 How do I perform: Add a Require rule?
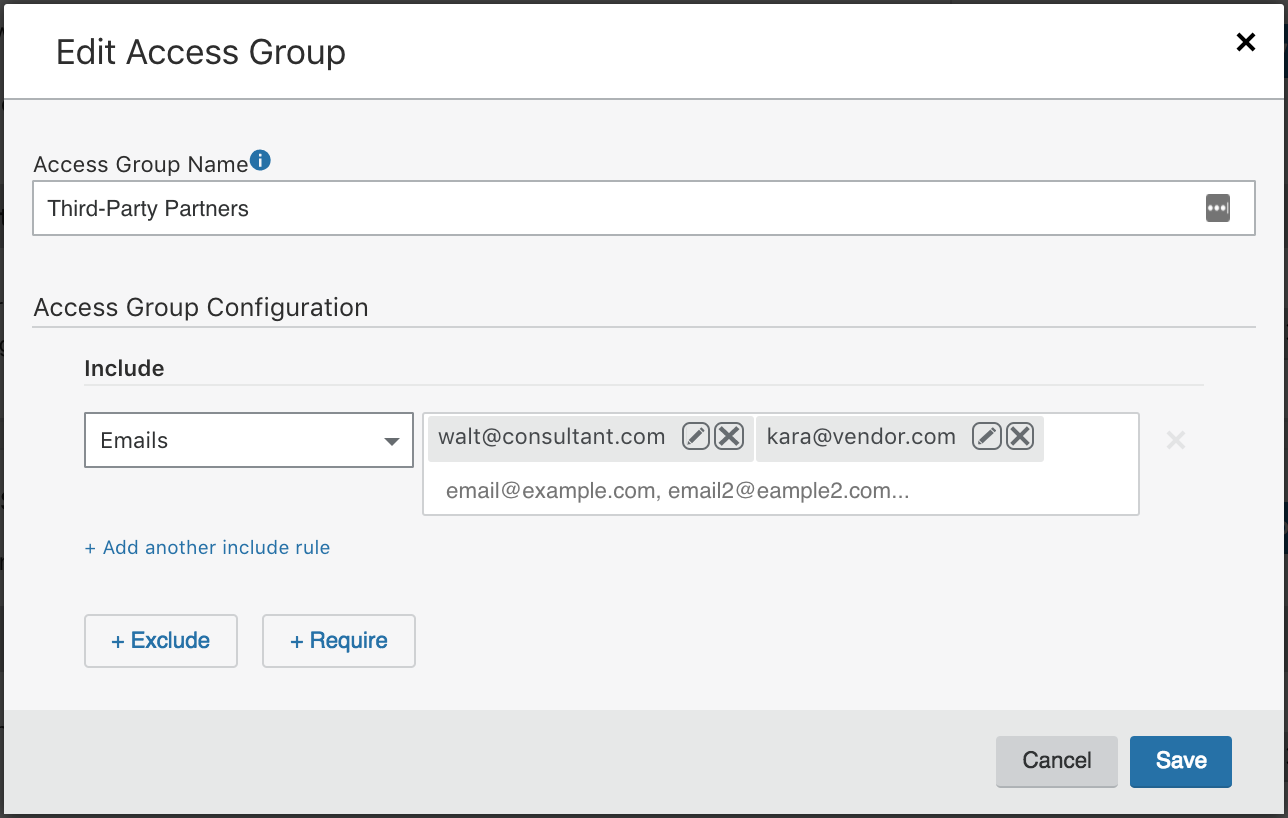pos(339,641)
